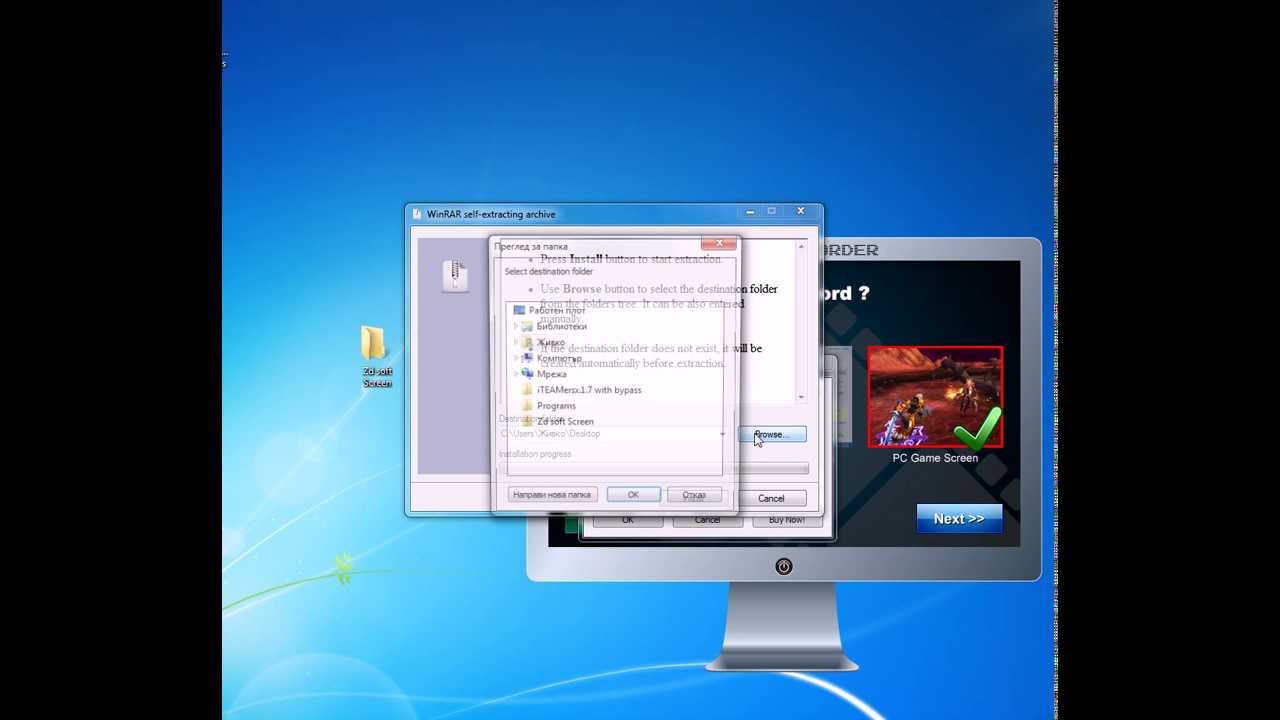Click Buy Now! in the background dialog

pos(787,520)
